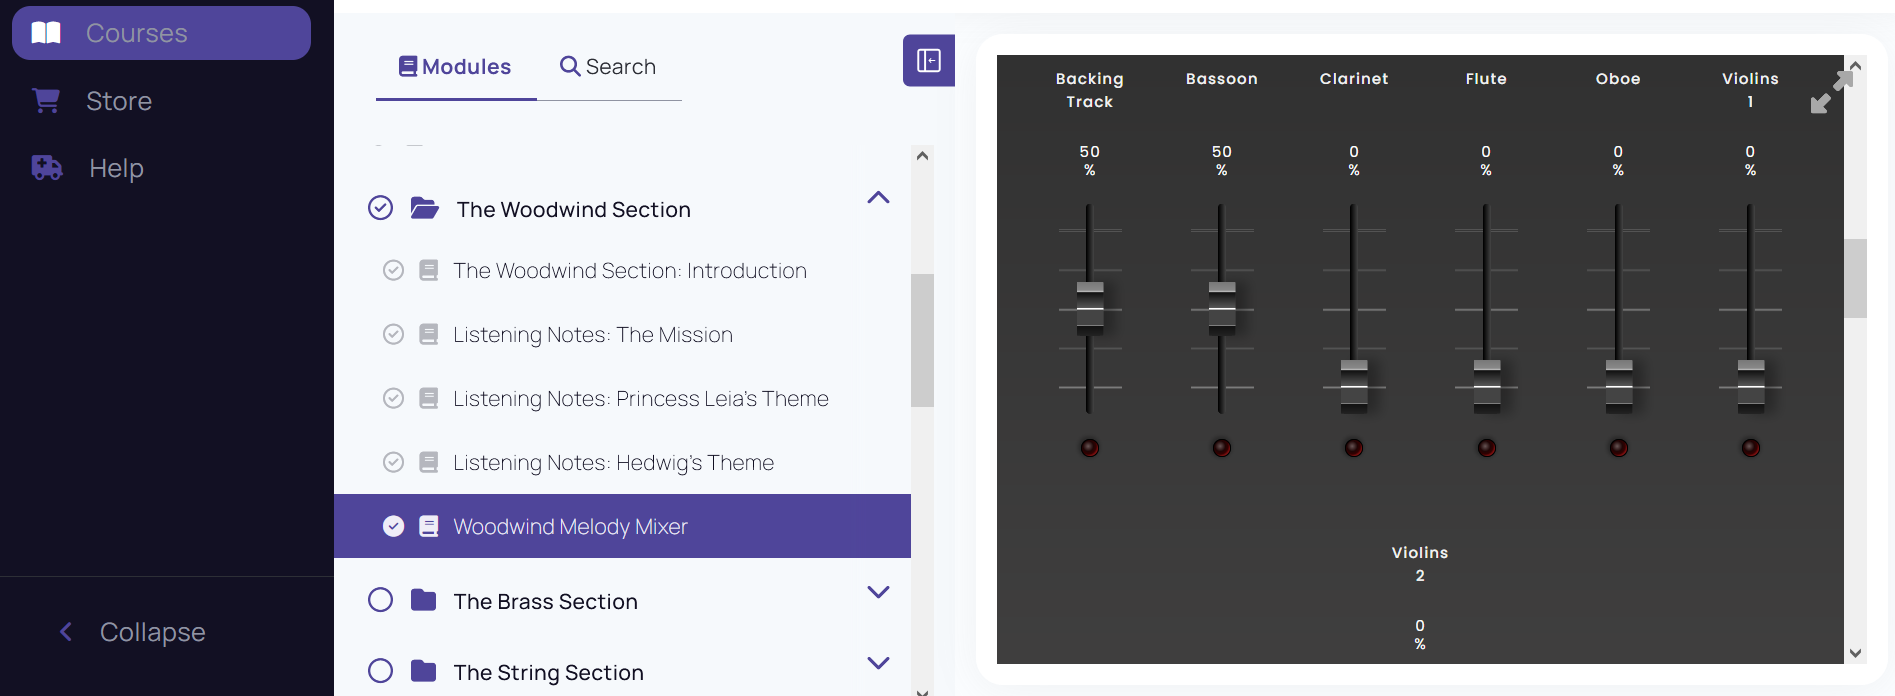Mark The Brass Section completion circle

(380, 600)
